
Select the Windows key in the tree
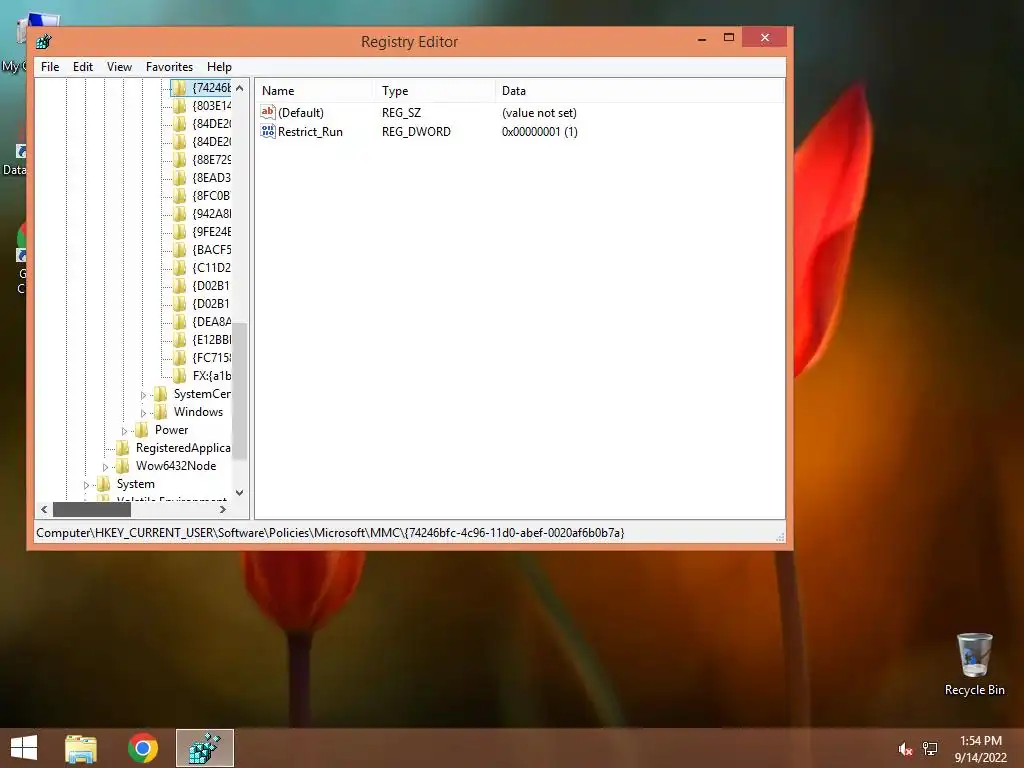coord(198,412)
